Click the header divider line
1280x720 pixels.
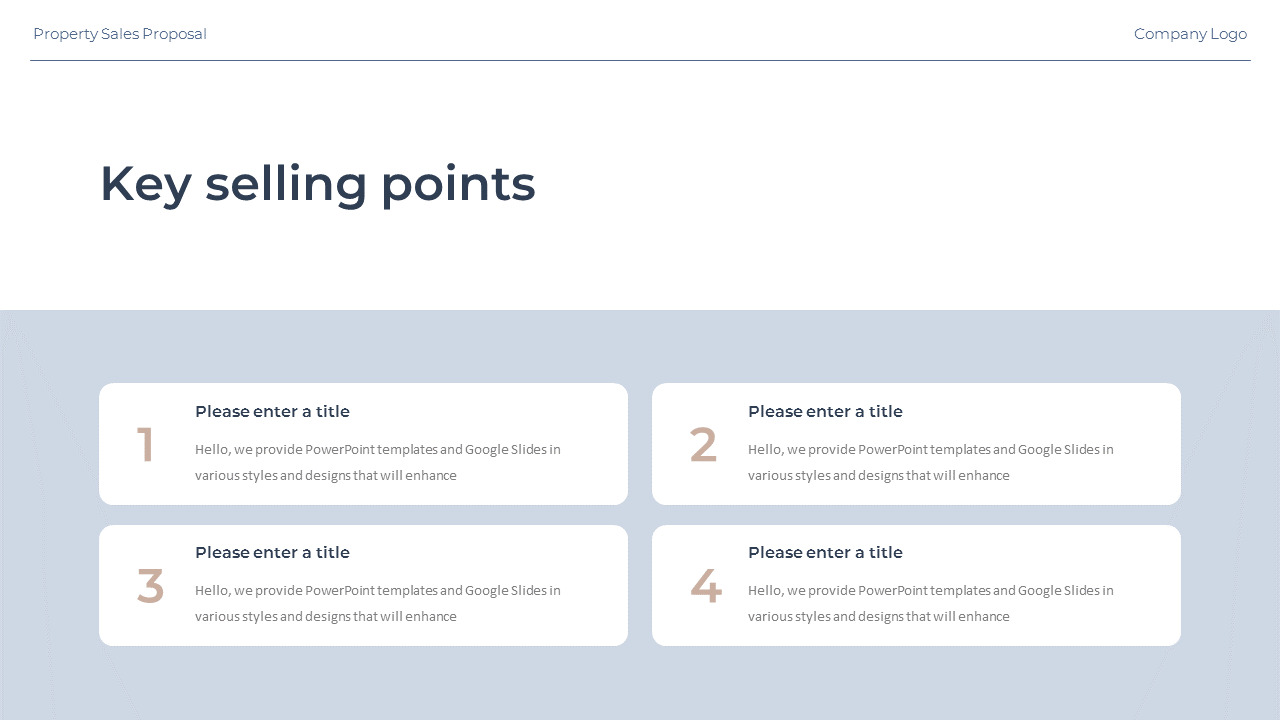tap(640, 60)
